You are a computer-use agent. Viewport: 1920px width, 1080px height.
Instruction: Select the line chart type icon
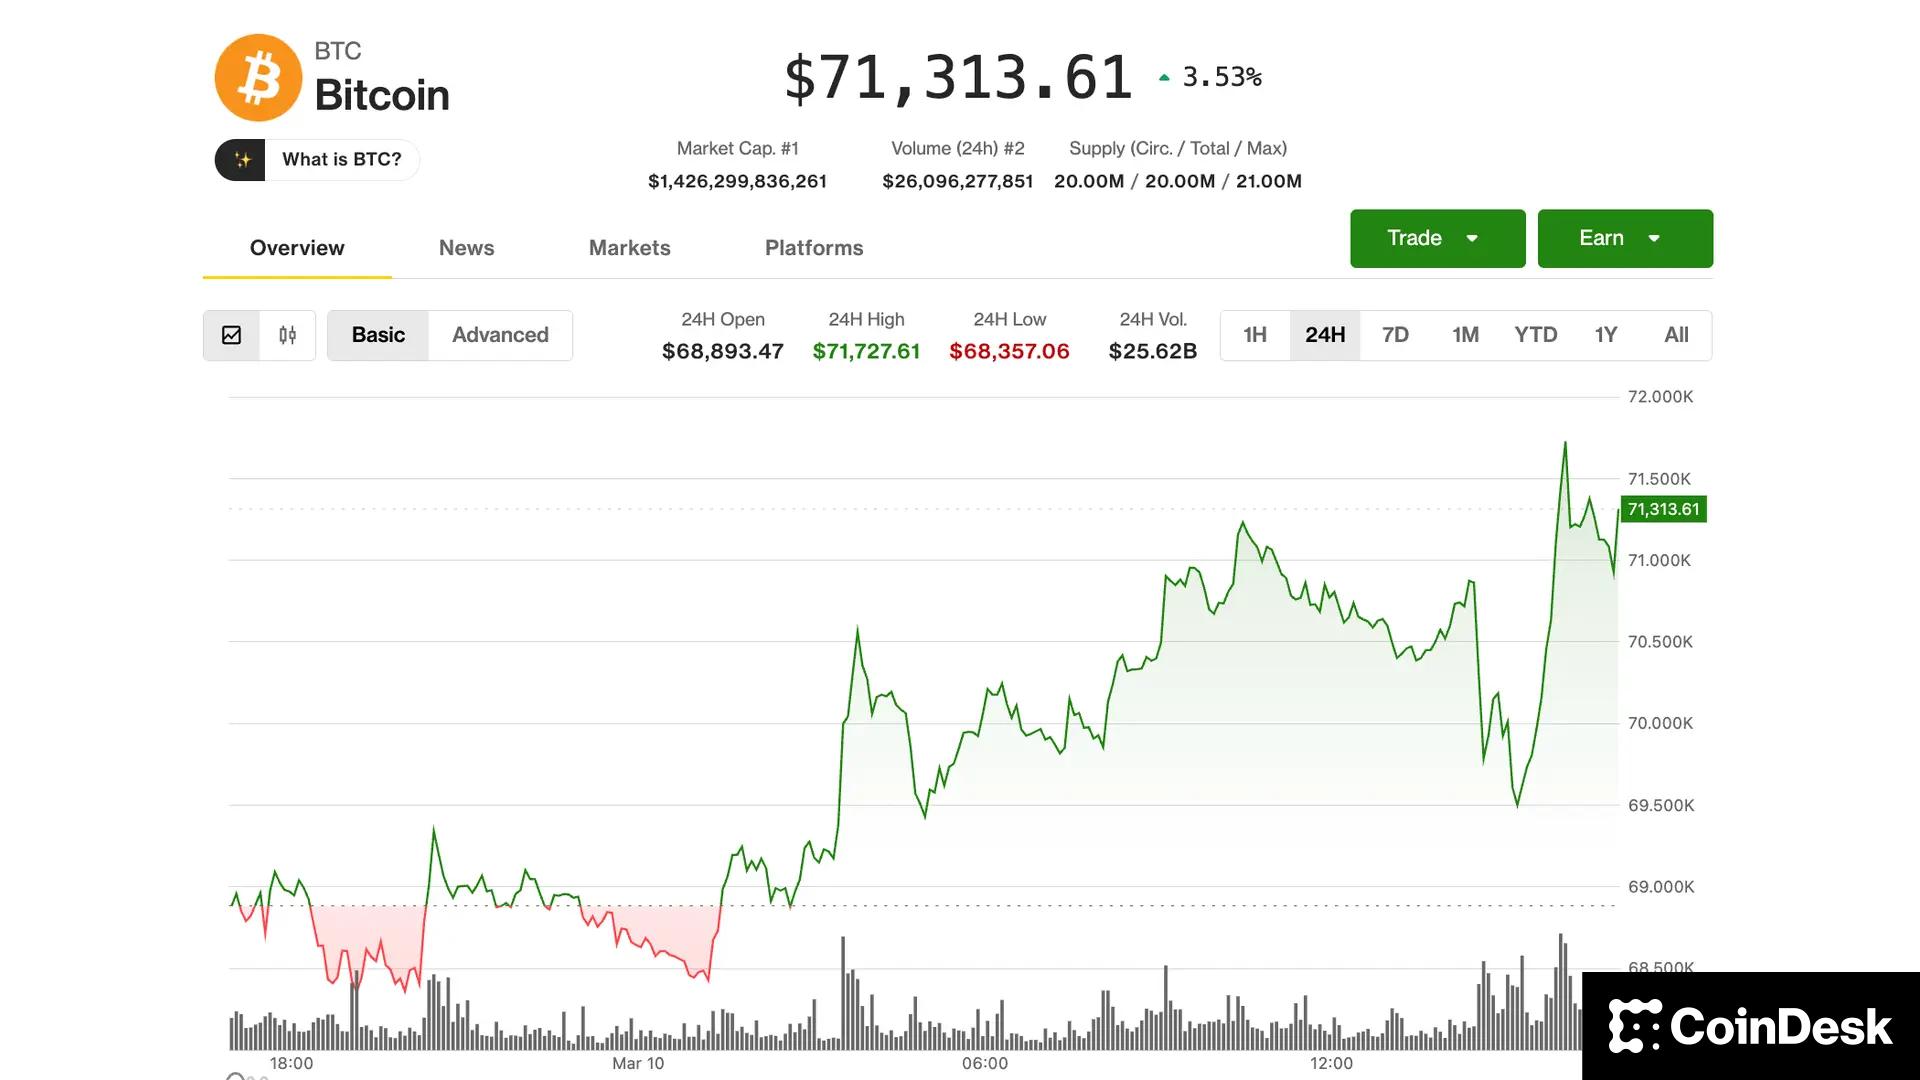click(x=231, y=335)
